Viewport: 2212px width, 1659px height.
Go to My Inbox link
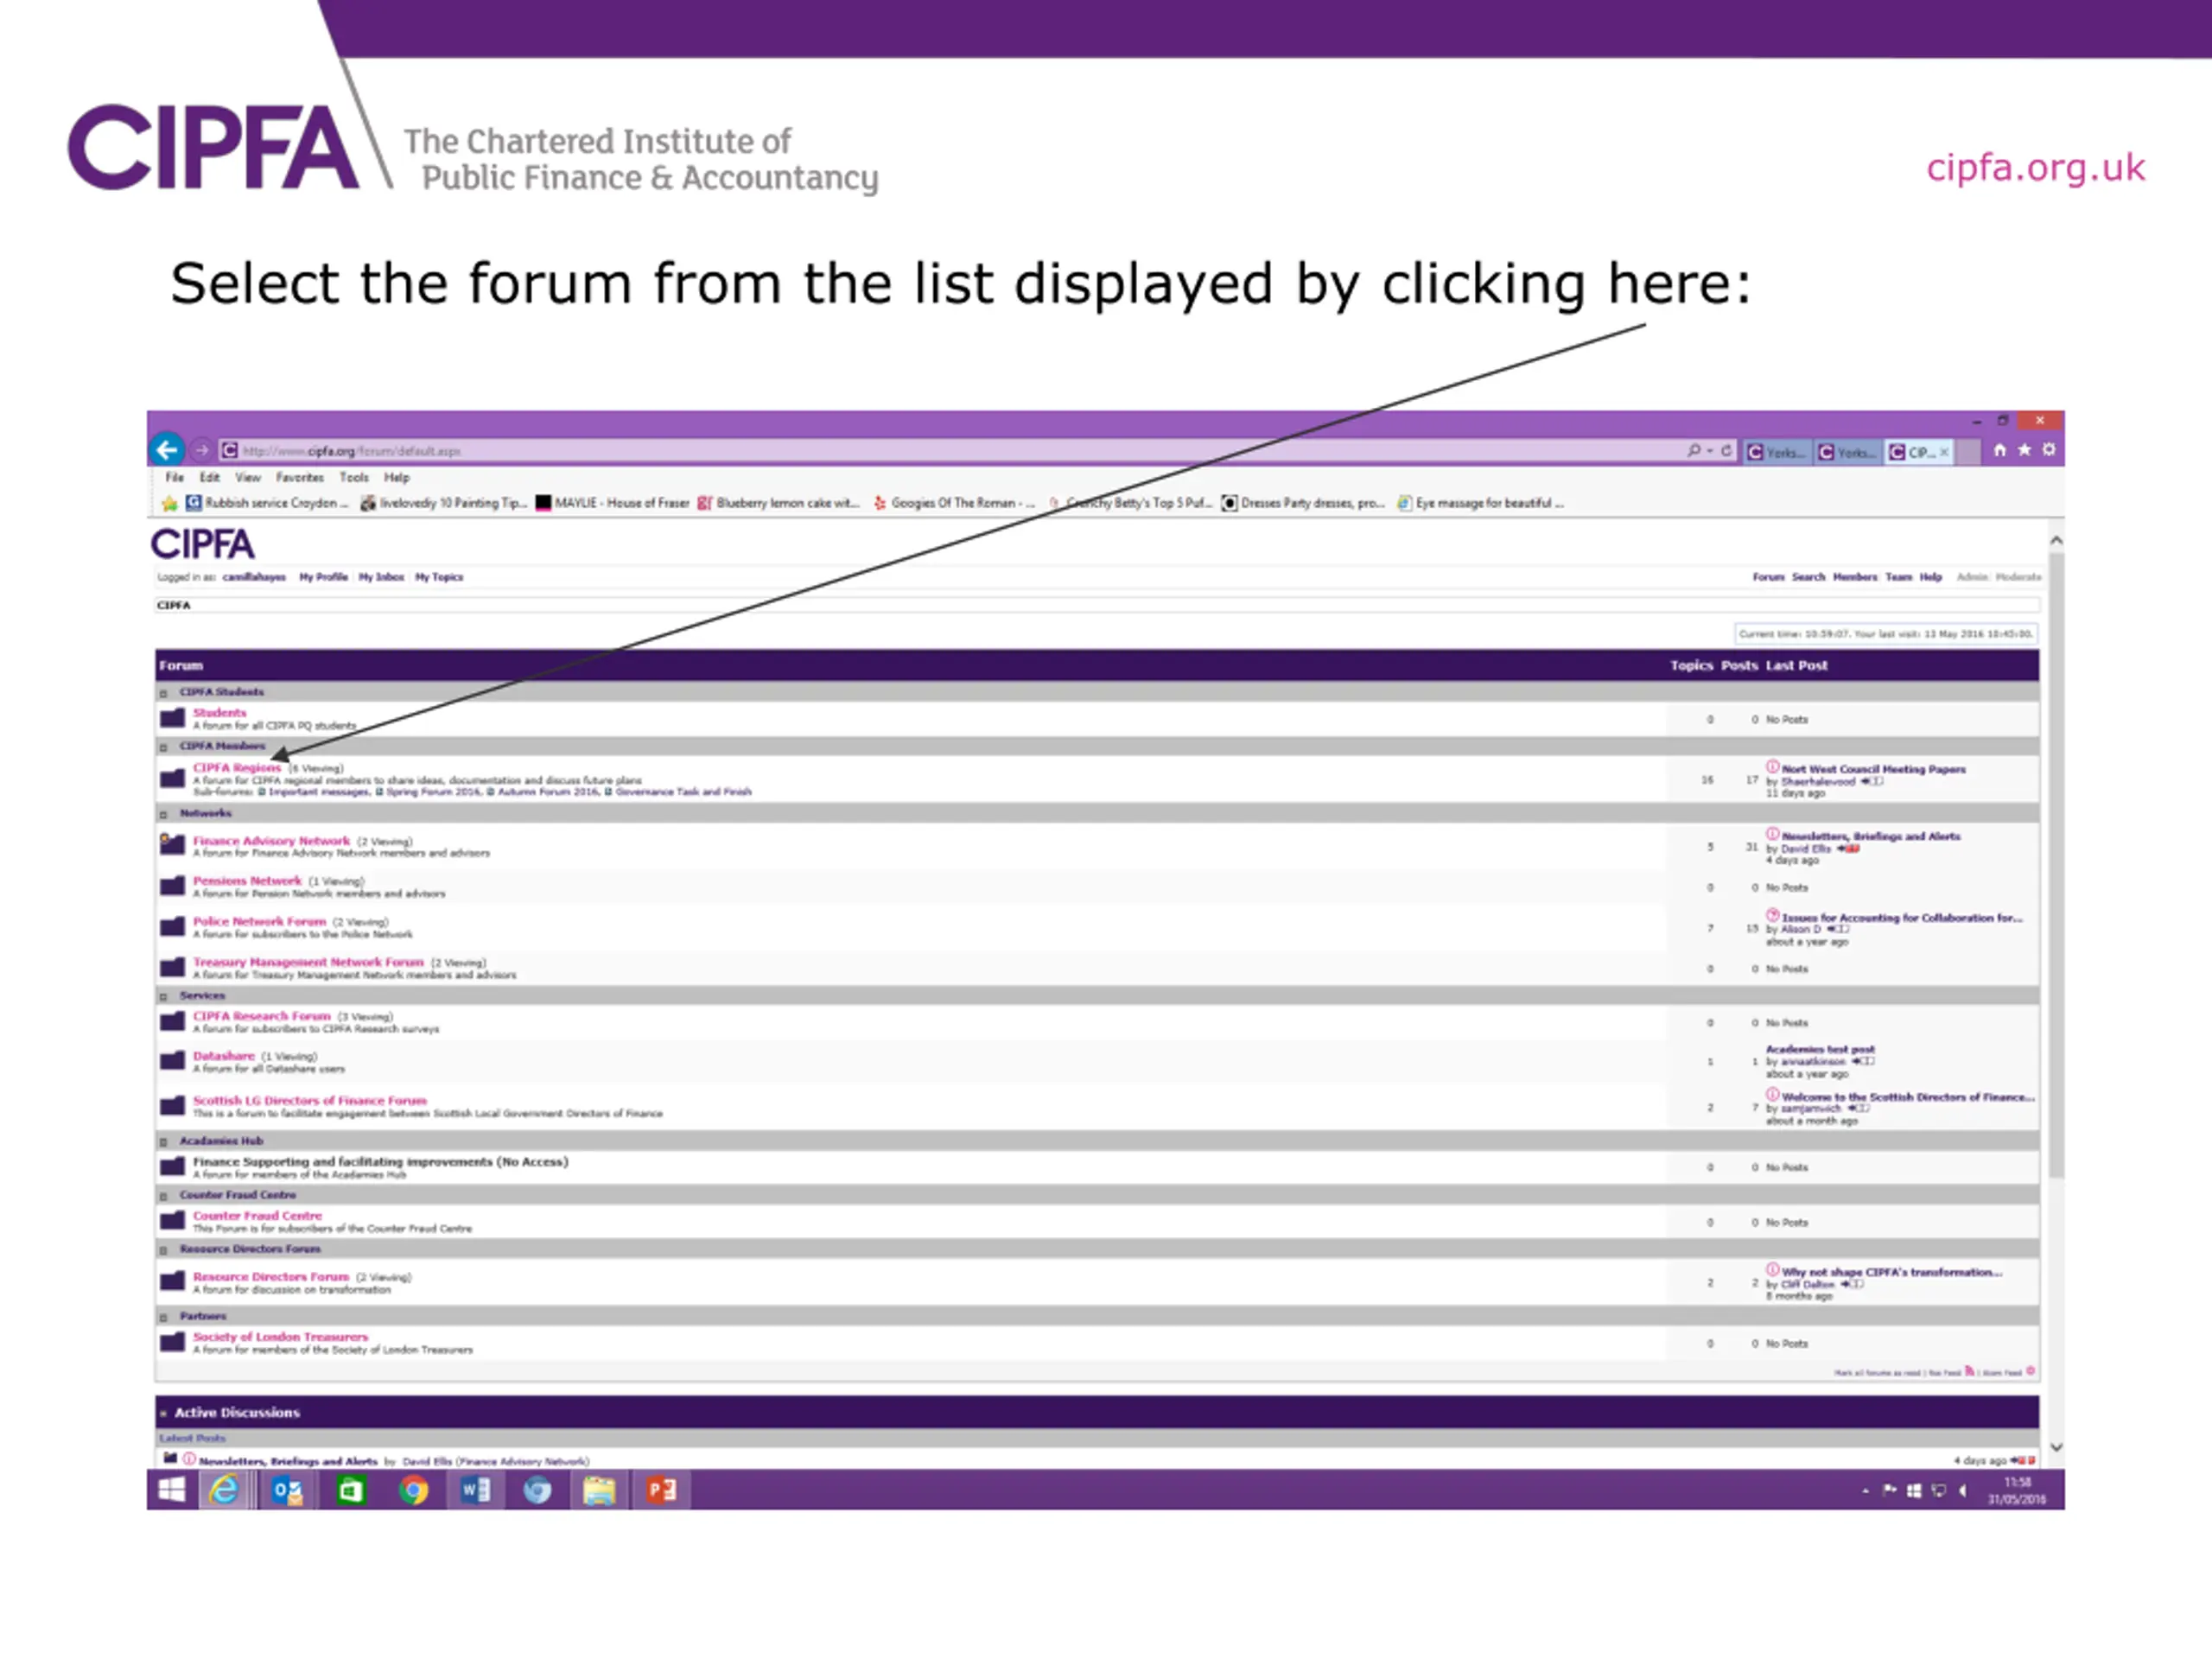(381, 577)
